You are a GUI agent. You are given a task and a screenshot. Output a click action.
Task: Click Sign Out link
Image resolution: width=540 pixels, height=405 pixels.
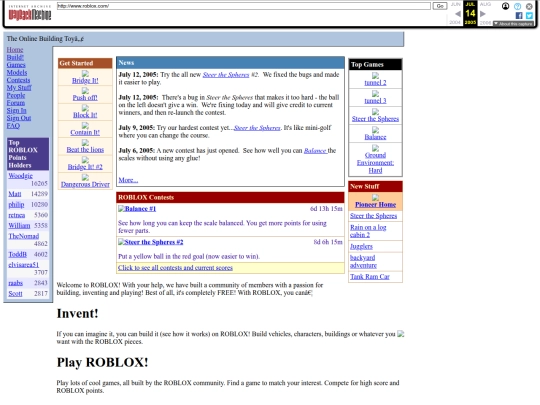coord(19,118)
